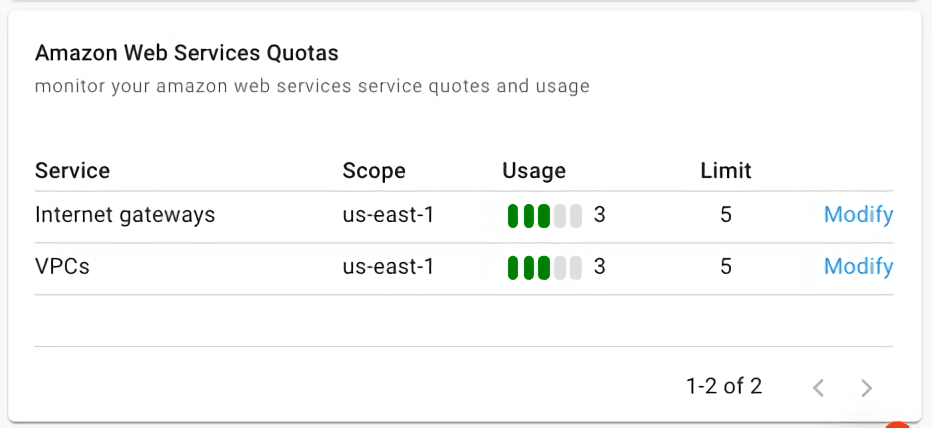Viewport: 932px width, 428px height.
Task: Click the Internet gateways usage bar
Action: pyautogui.click(x=544, y=215)
